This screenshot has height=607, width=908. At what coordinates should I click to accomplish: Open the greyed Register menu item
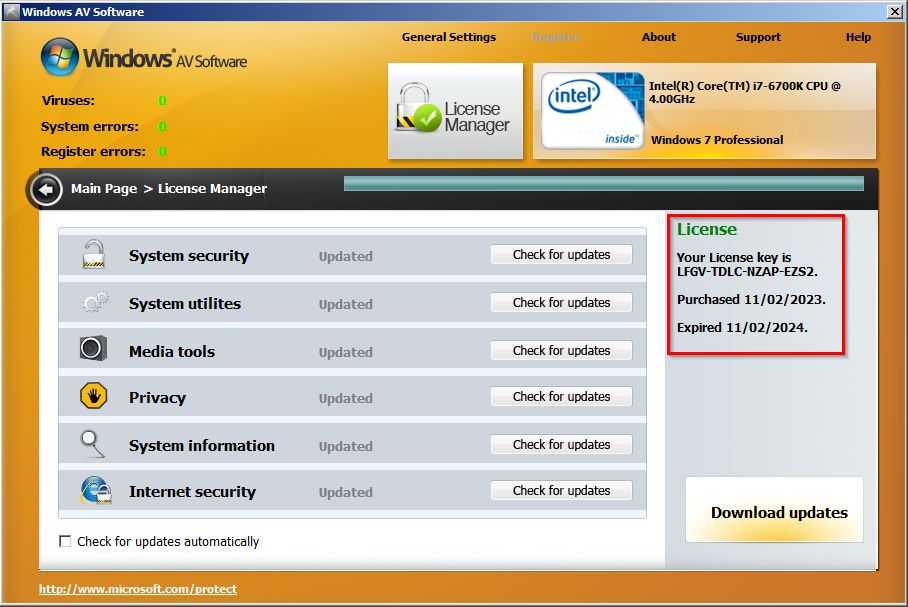pos(556,37)
